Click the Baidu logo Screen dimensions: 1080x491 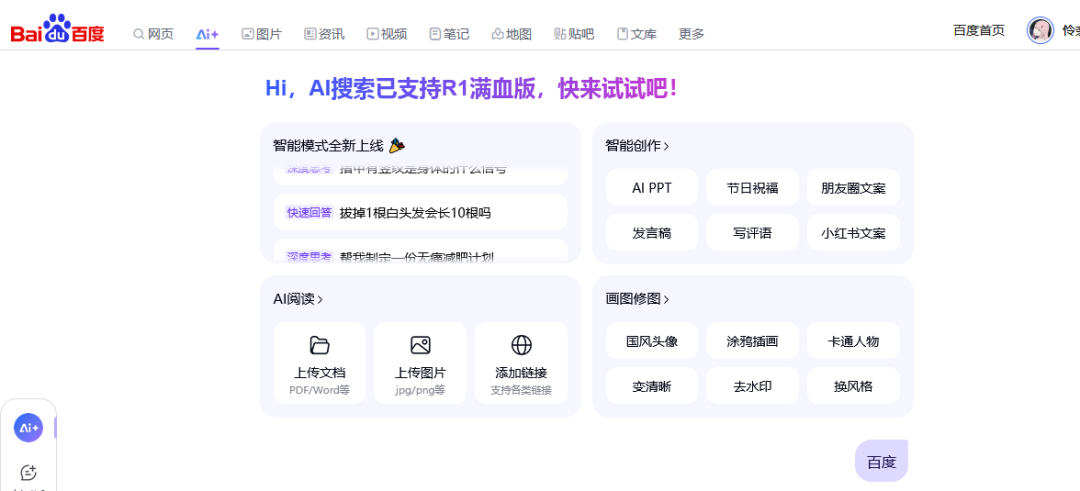(57, 29)
